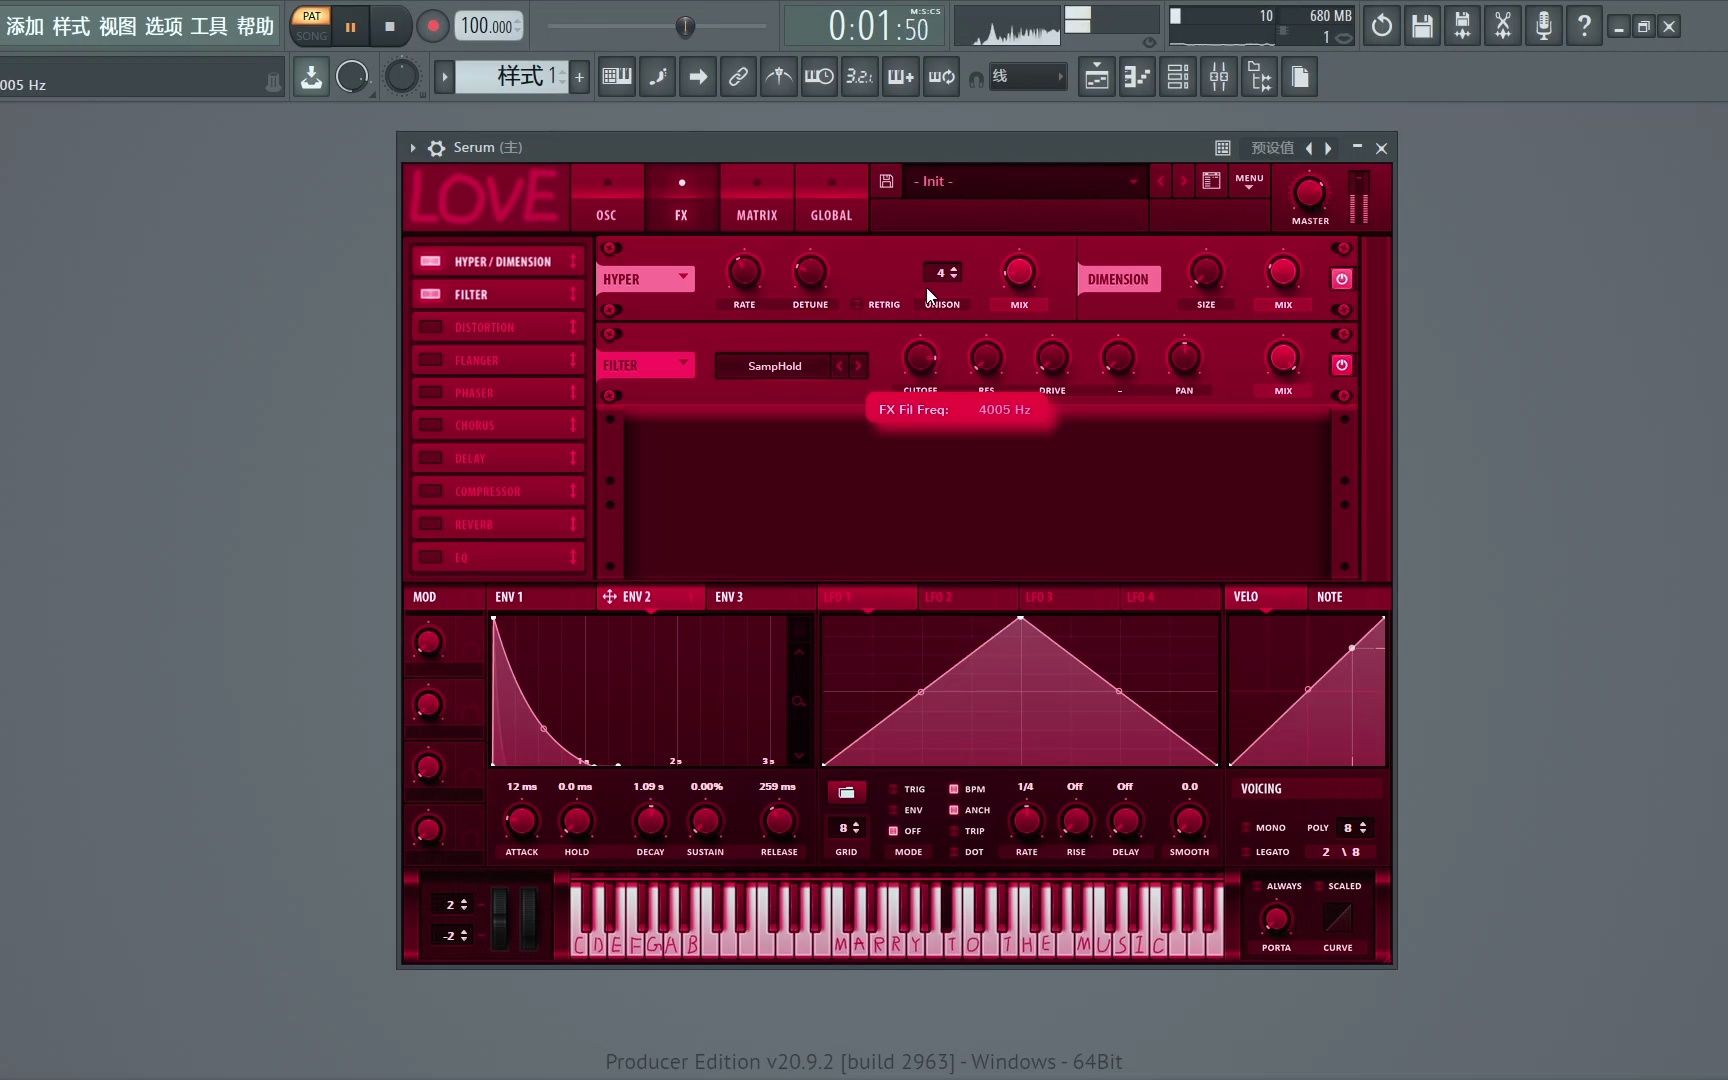Click the stop playback button
The image size is (1728, 1080).
tap(390, 27)
